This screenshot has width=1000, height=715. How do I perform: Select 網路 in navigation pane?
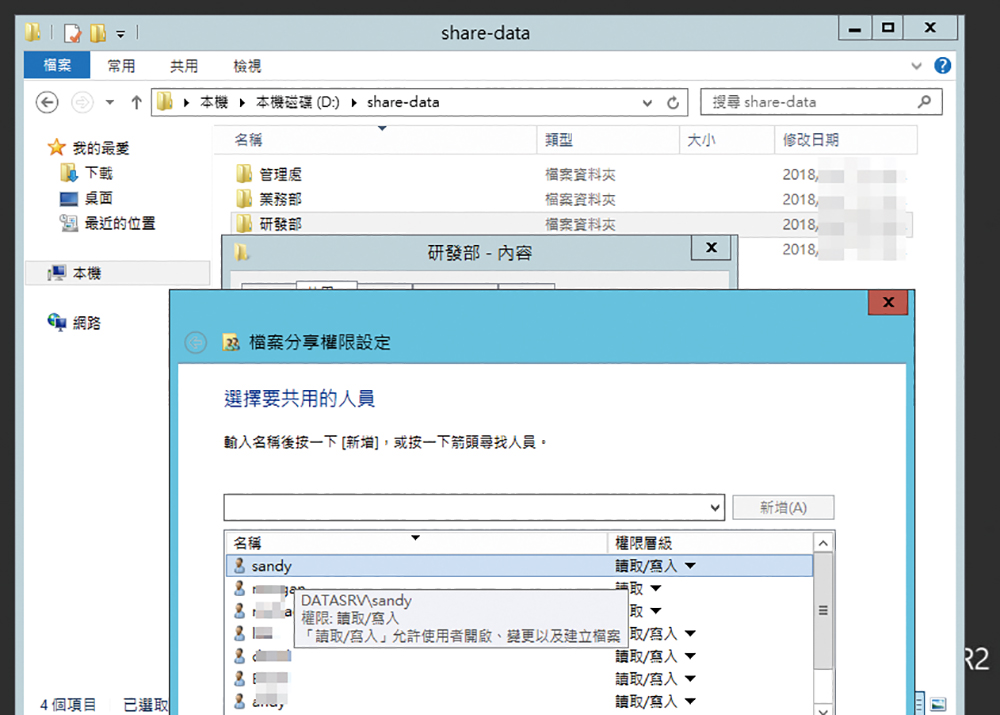(87, 323)
